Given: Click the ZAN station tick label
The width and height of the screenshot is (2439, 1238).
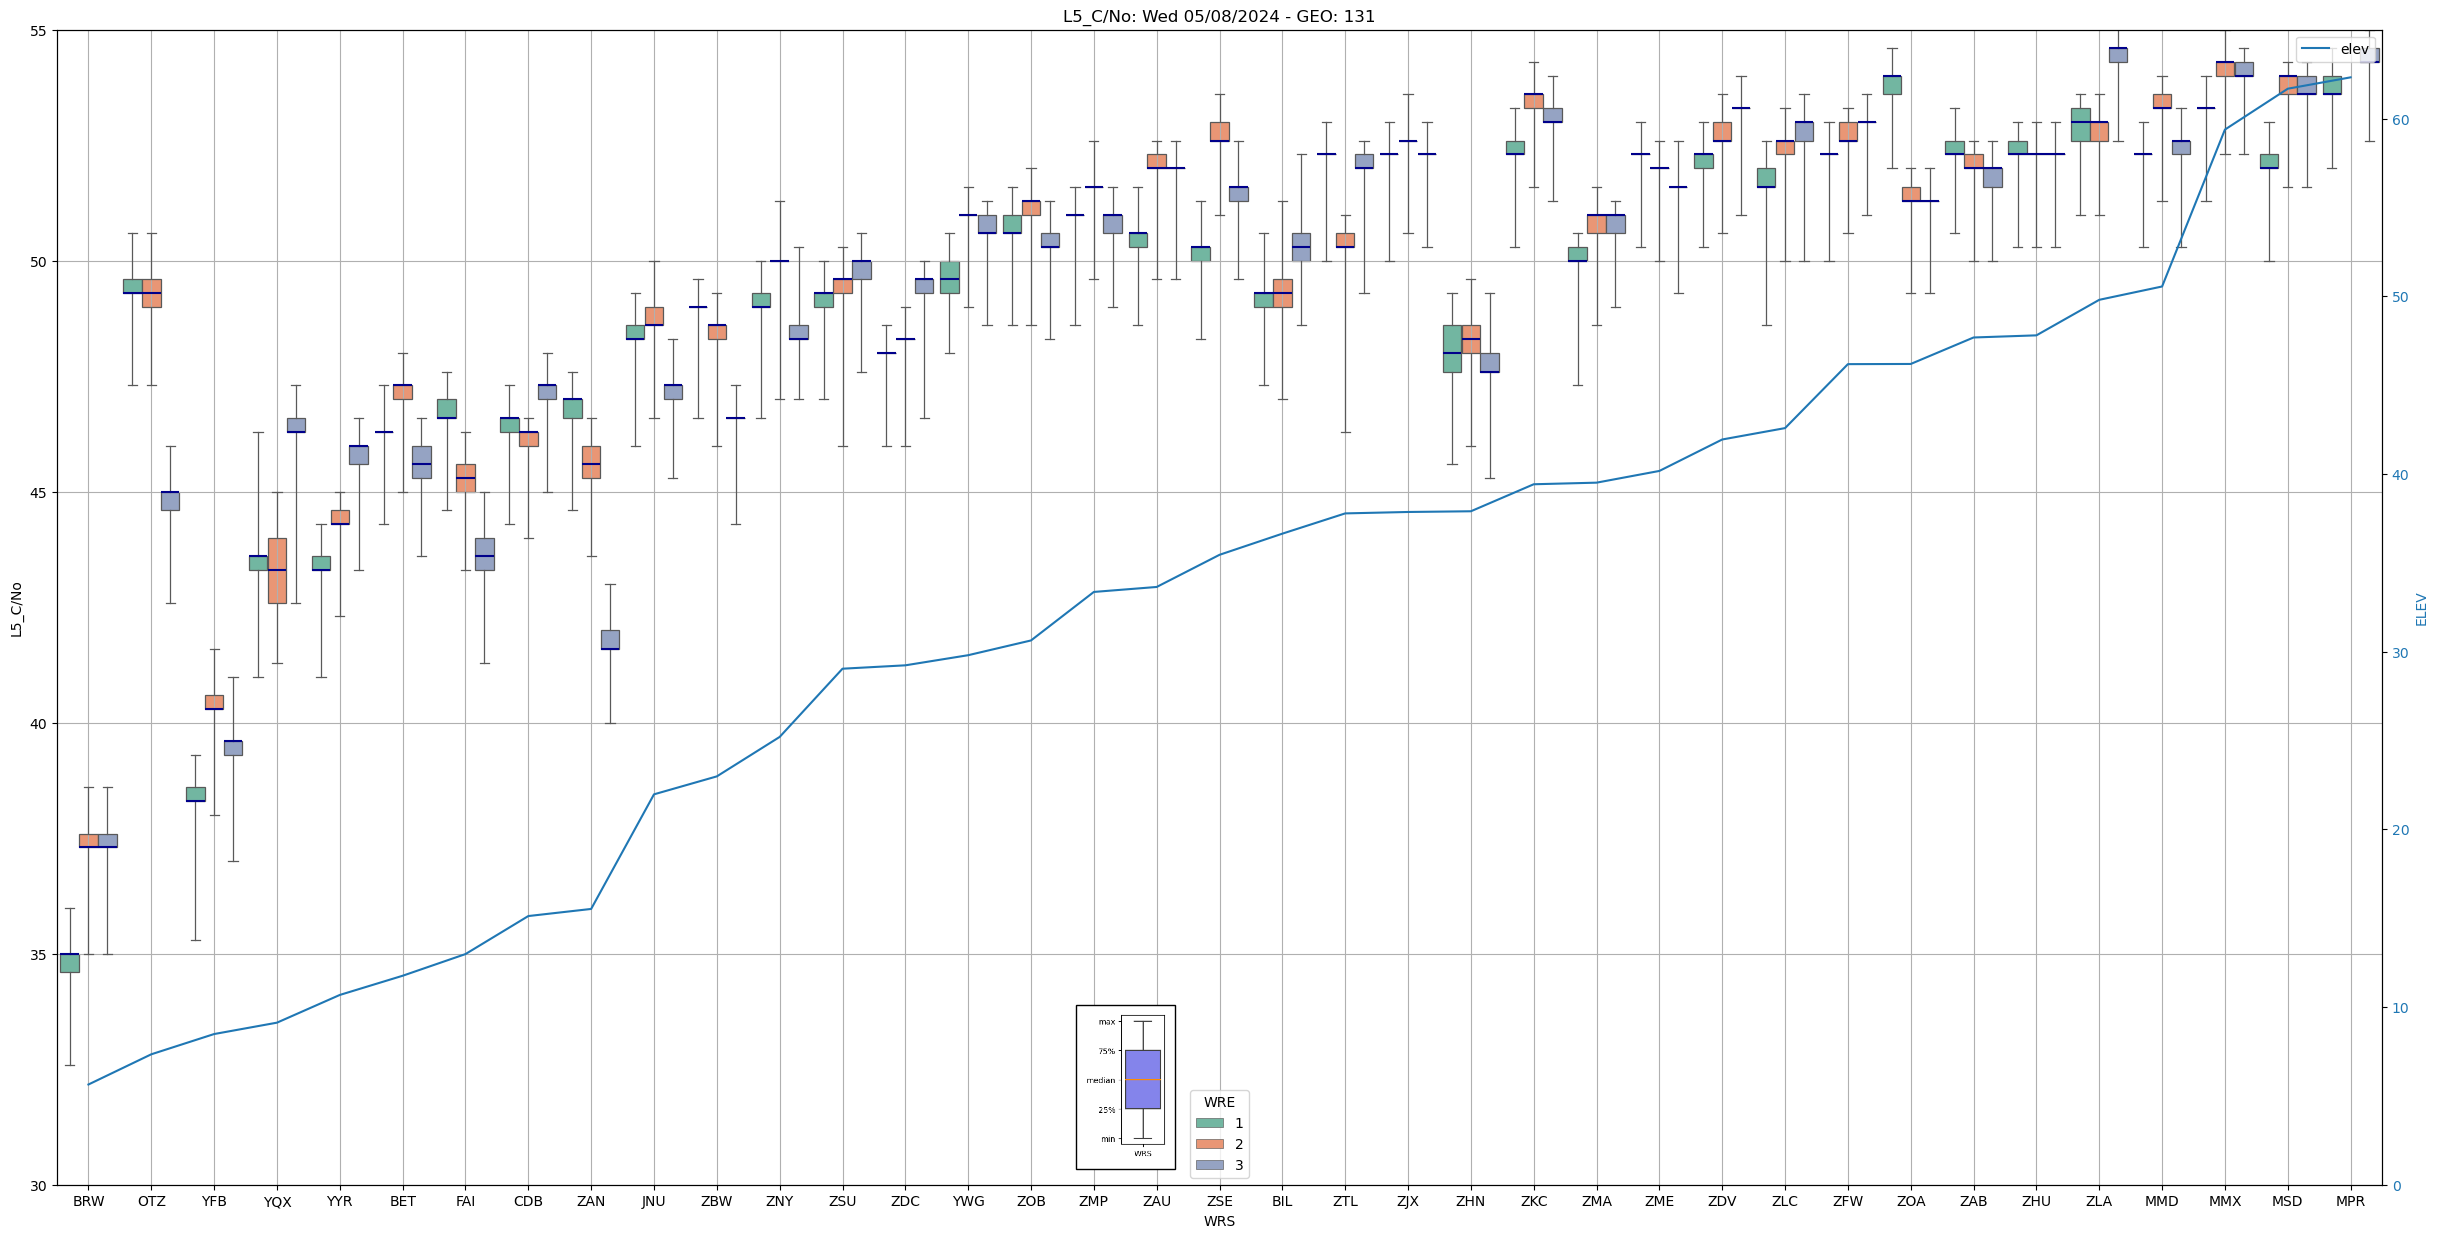Looking at the screenshot, I should (591, 1201).
